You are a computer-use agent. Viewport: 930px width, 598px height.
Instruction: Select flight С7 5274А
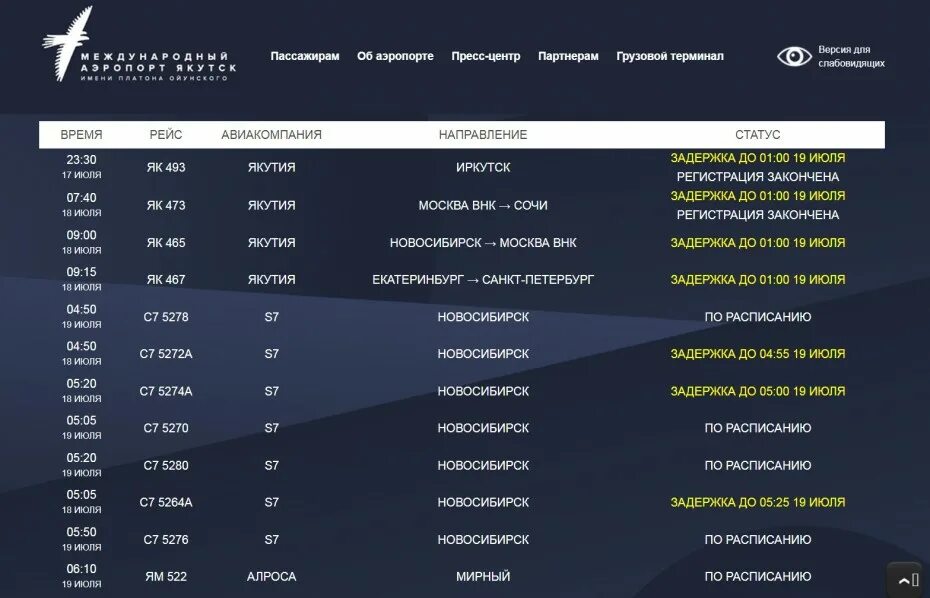click(166, 391)
